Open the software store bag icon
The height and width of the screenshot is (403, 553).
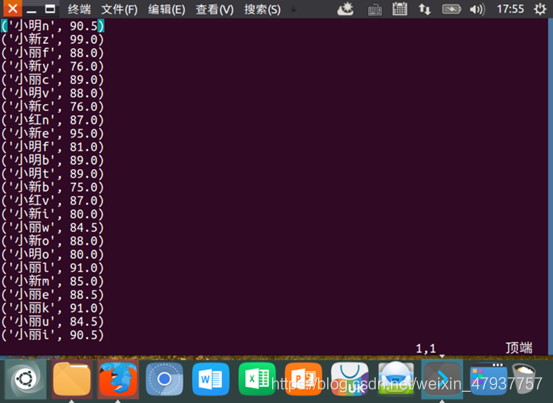point(350,379)
